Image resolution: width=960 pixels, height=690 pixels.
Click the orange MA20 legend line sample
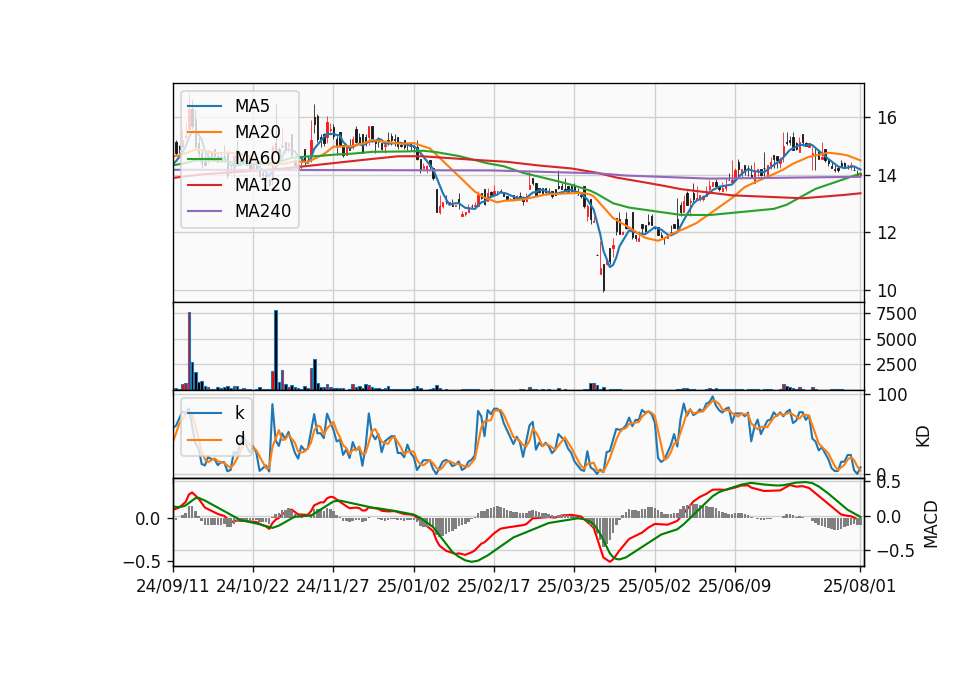tap(204, 132)
